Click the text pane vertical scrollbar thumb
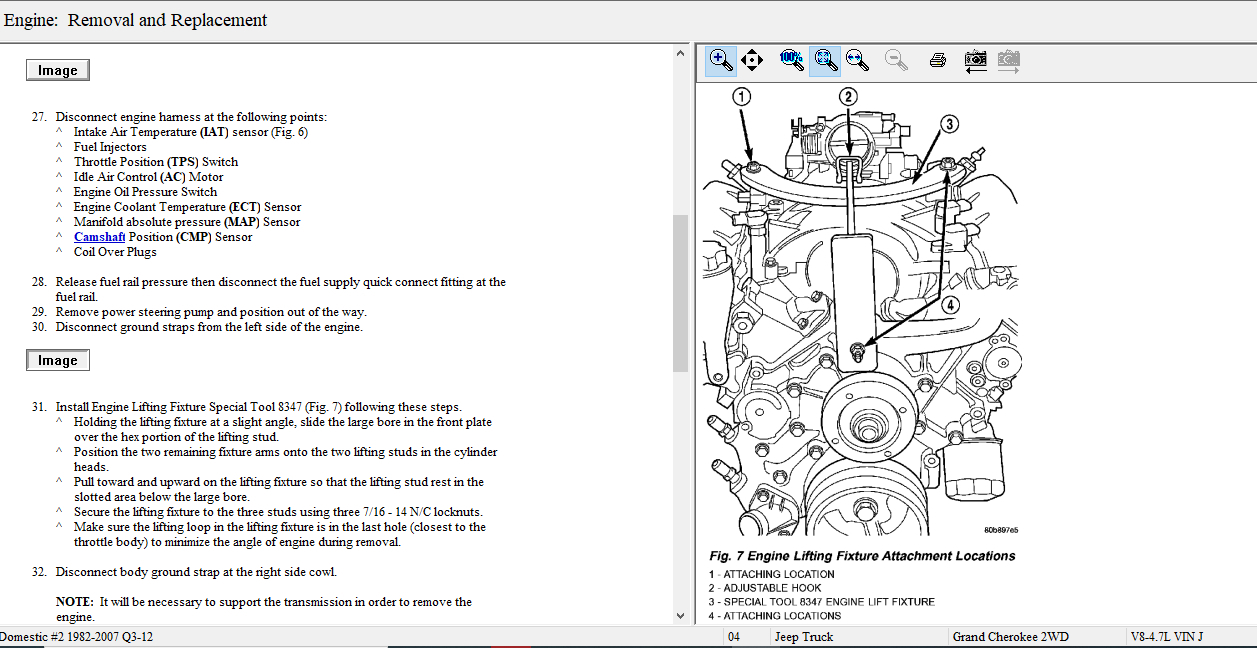This screenshot has height=648, width=1257. coord(680,292)
